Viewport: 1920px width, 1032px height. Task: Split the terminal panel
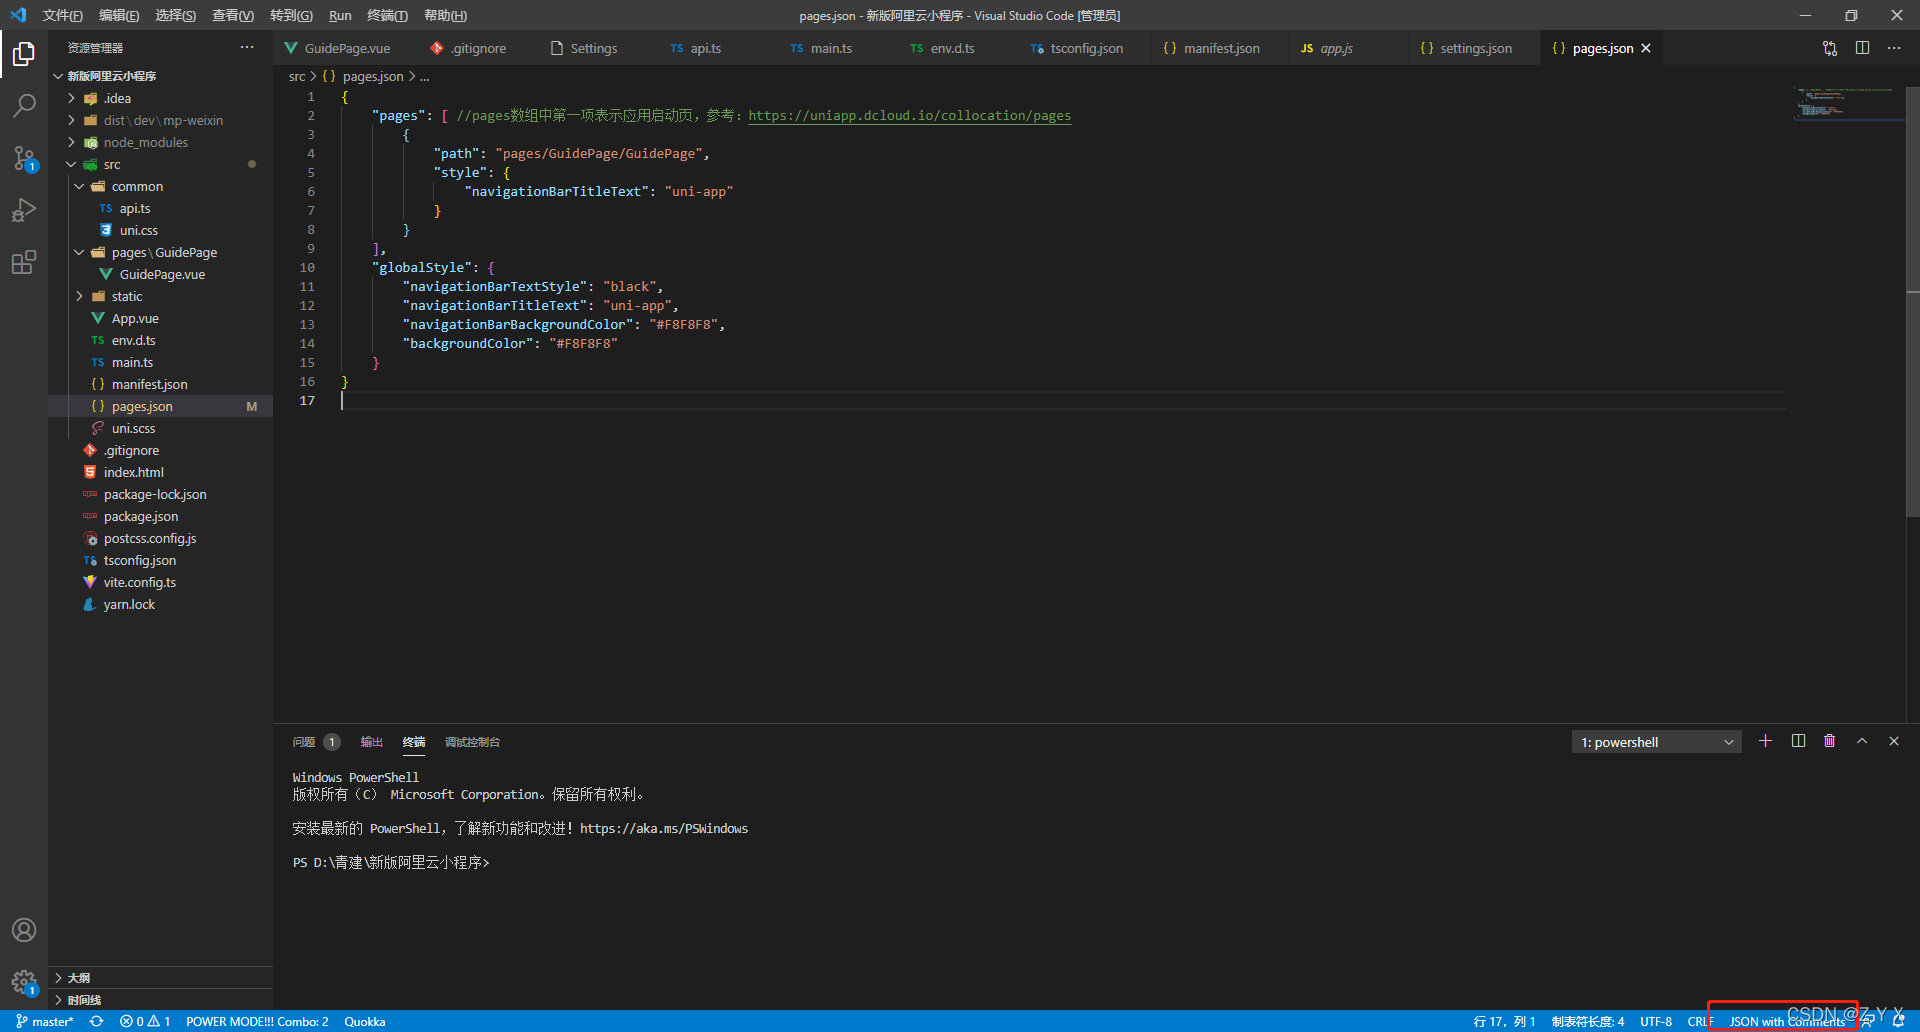(1798, 741)
